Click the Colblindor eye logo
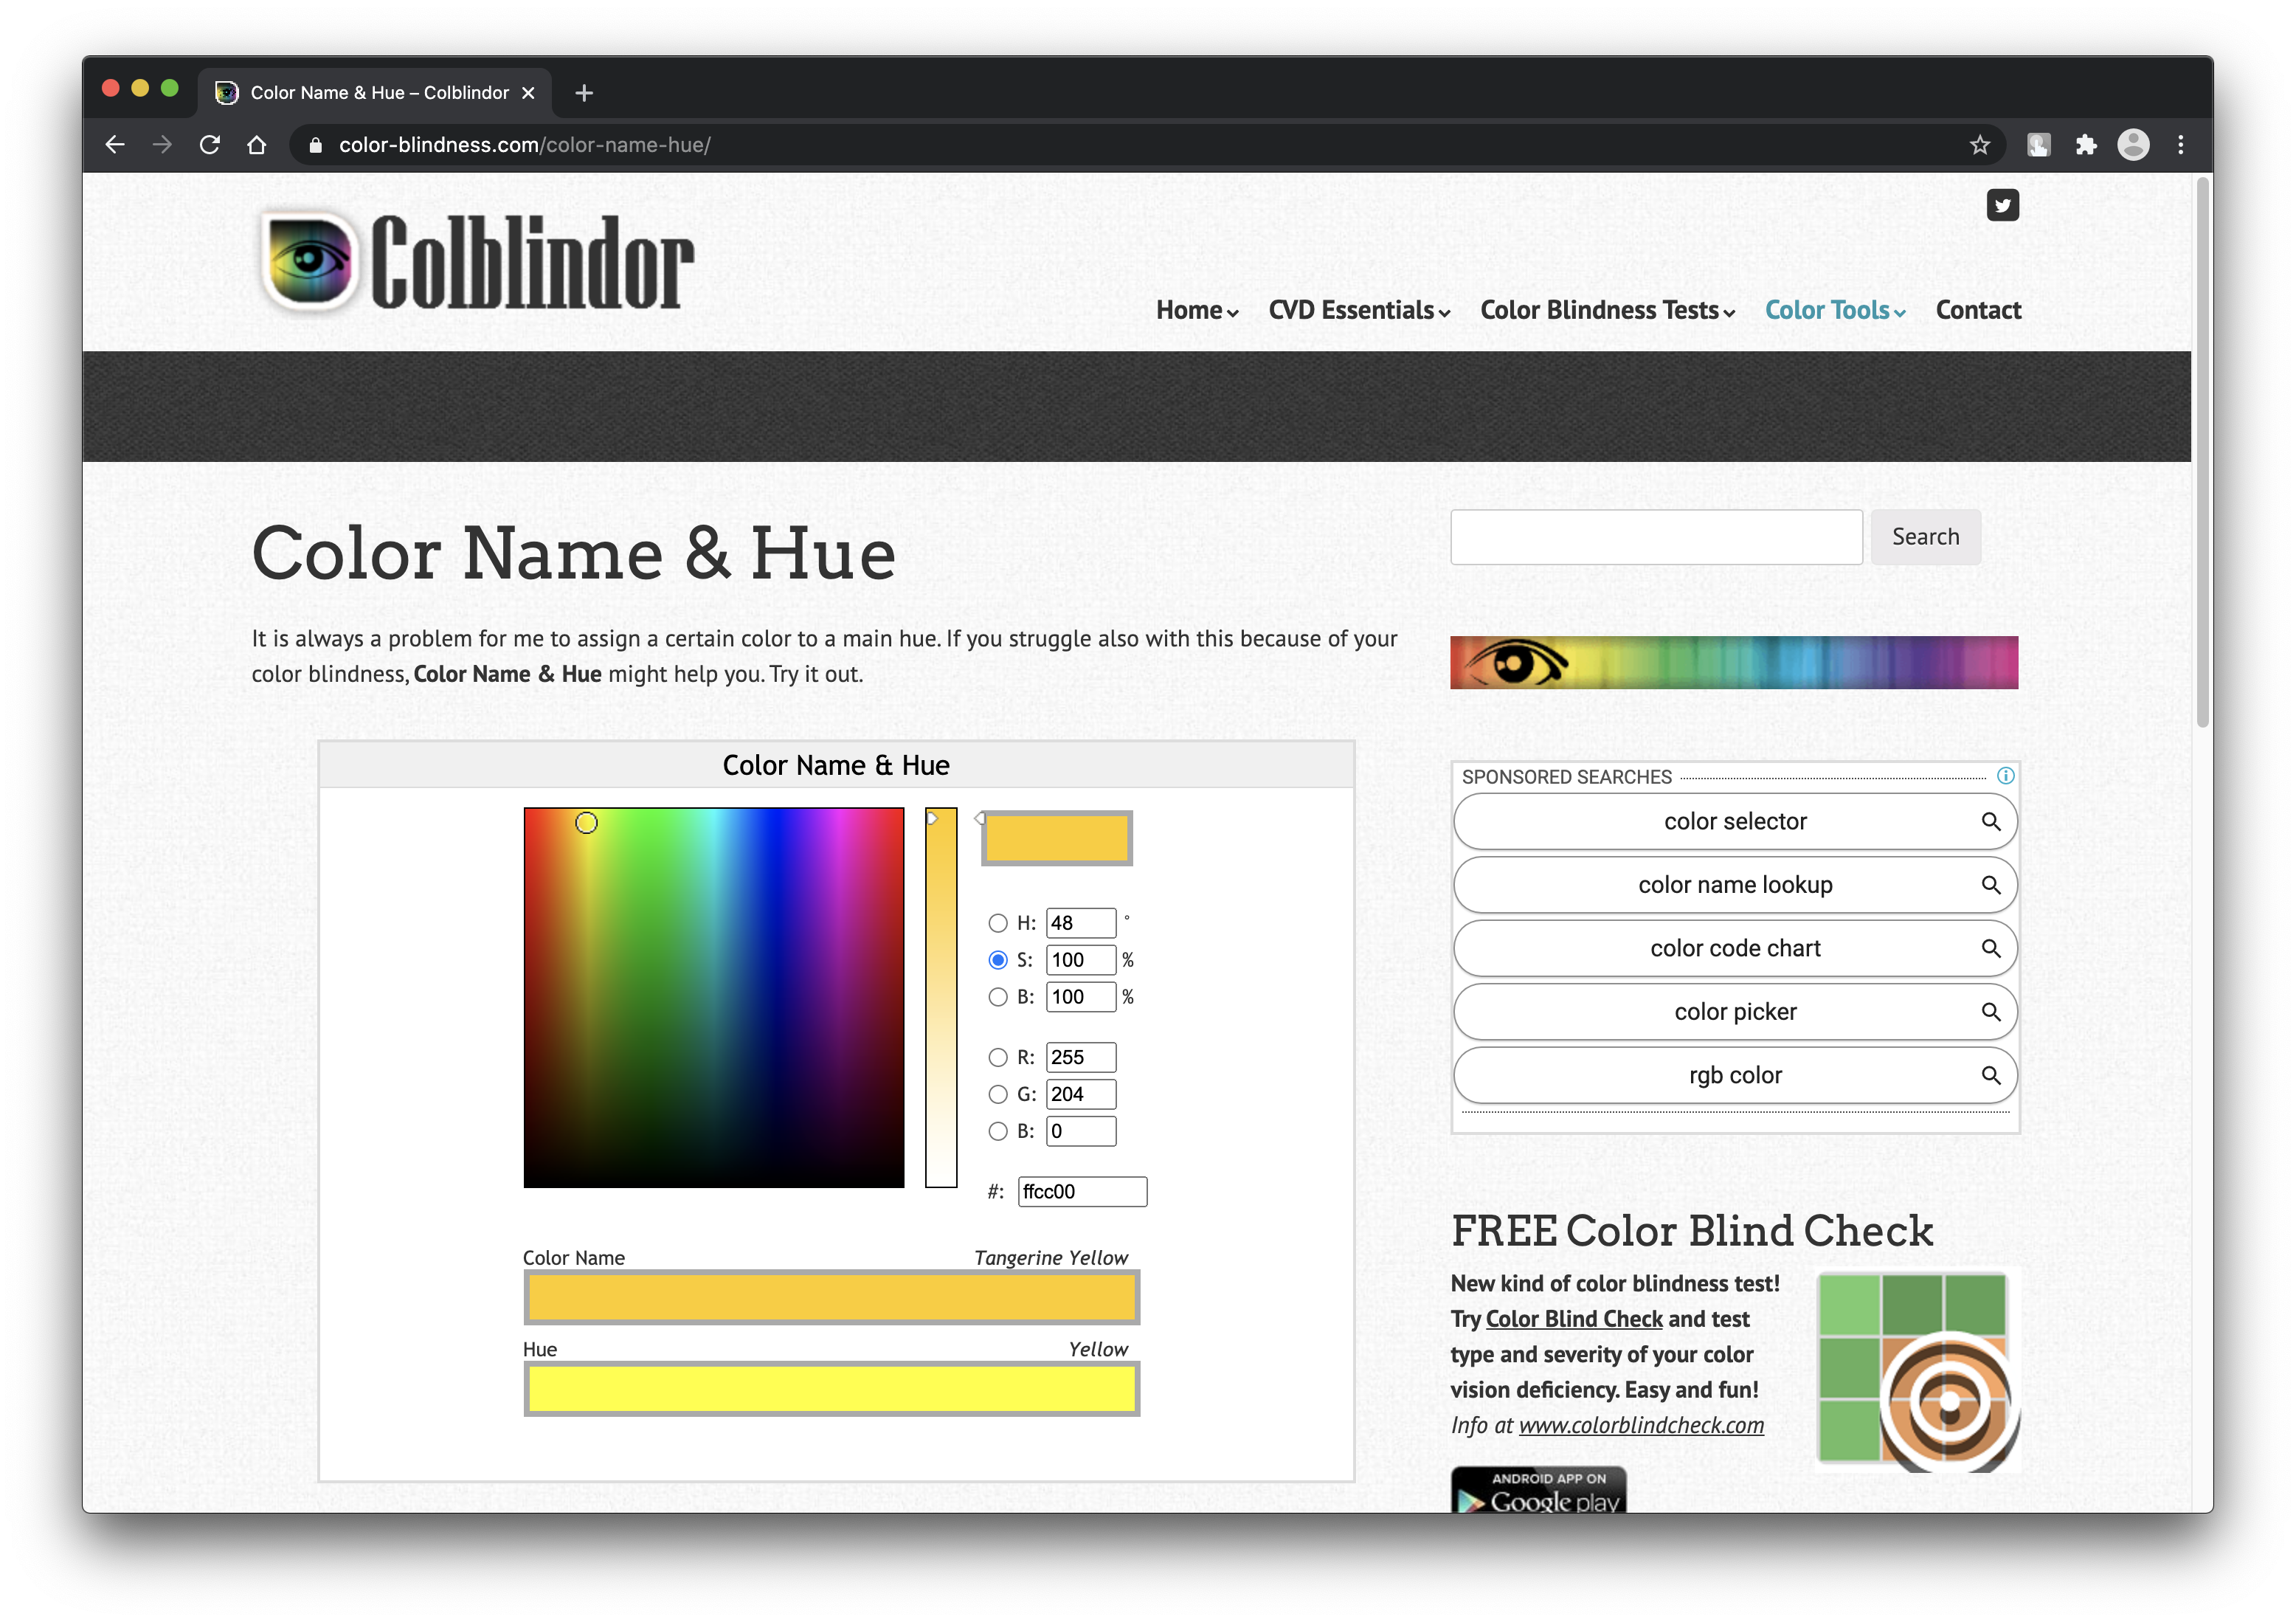 [309, 261]
